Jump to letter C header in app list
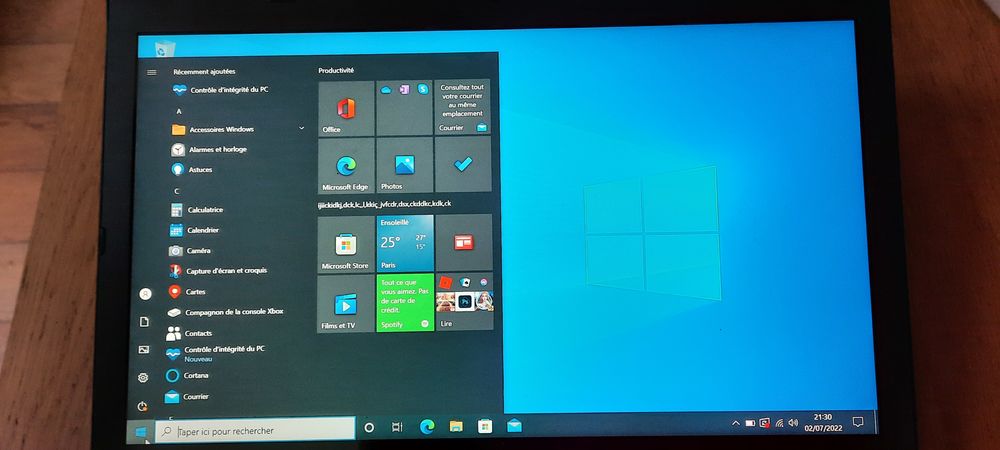Screen dimensions: 1000x450 177,191
